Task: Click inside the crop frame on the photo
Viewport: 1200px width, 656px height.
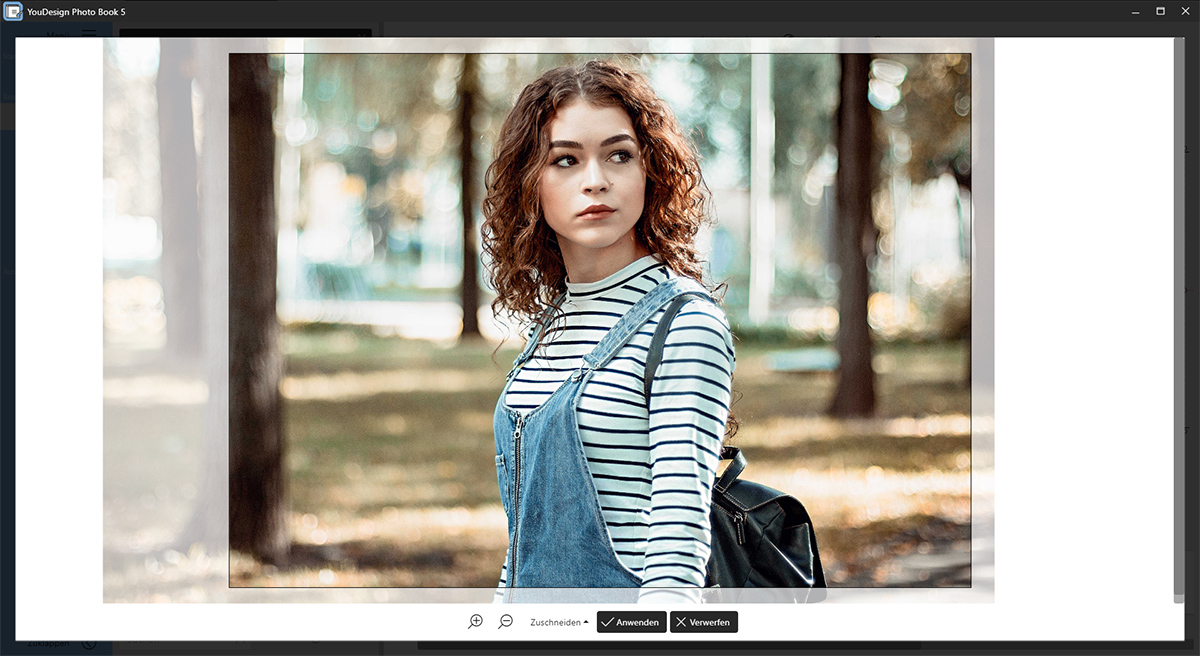Action: [600, 320]
